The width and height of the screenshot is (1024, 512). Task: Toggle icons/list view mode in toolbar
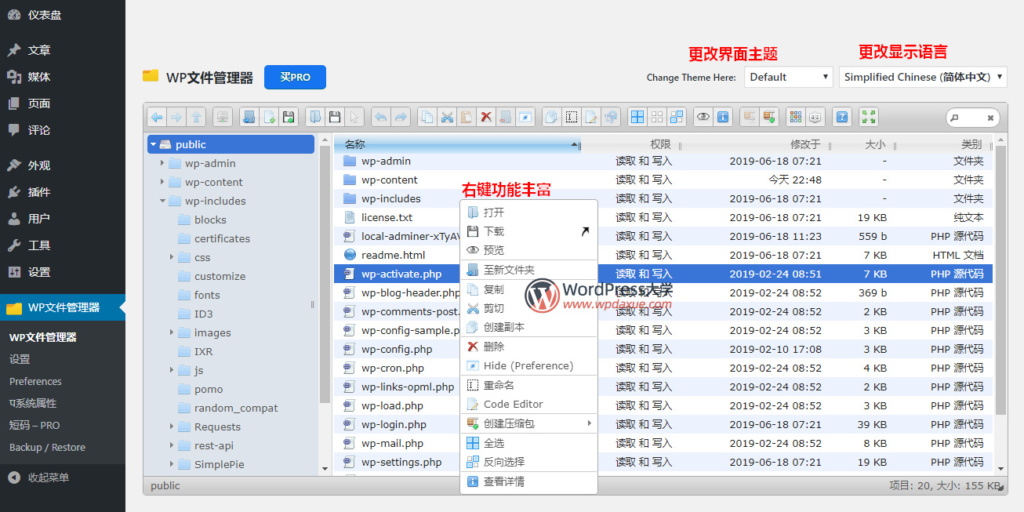click(x=795, y=117)
